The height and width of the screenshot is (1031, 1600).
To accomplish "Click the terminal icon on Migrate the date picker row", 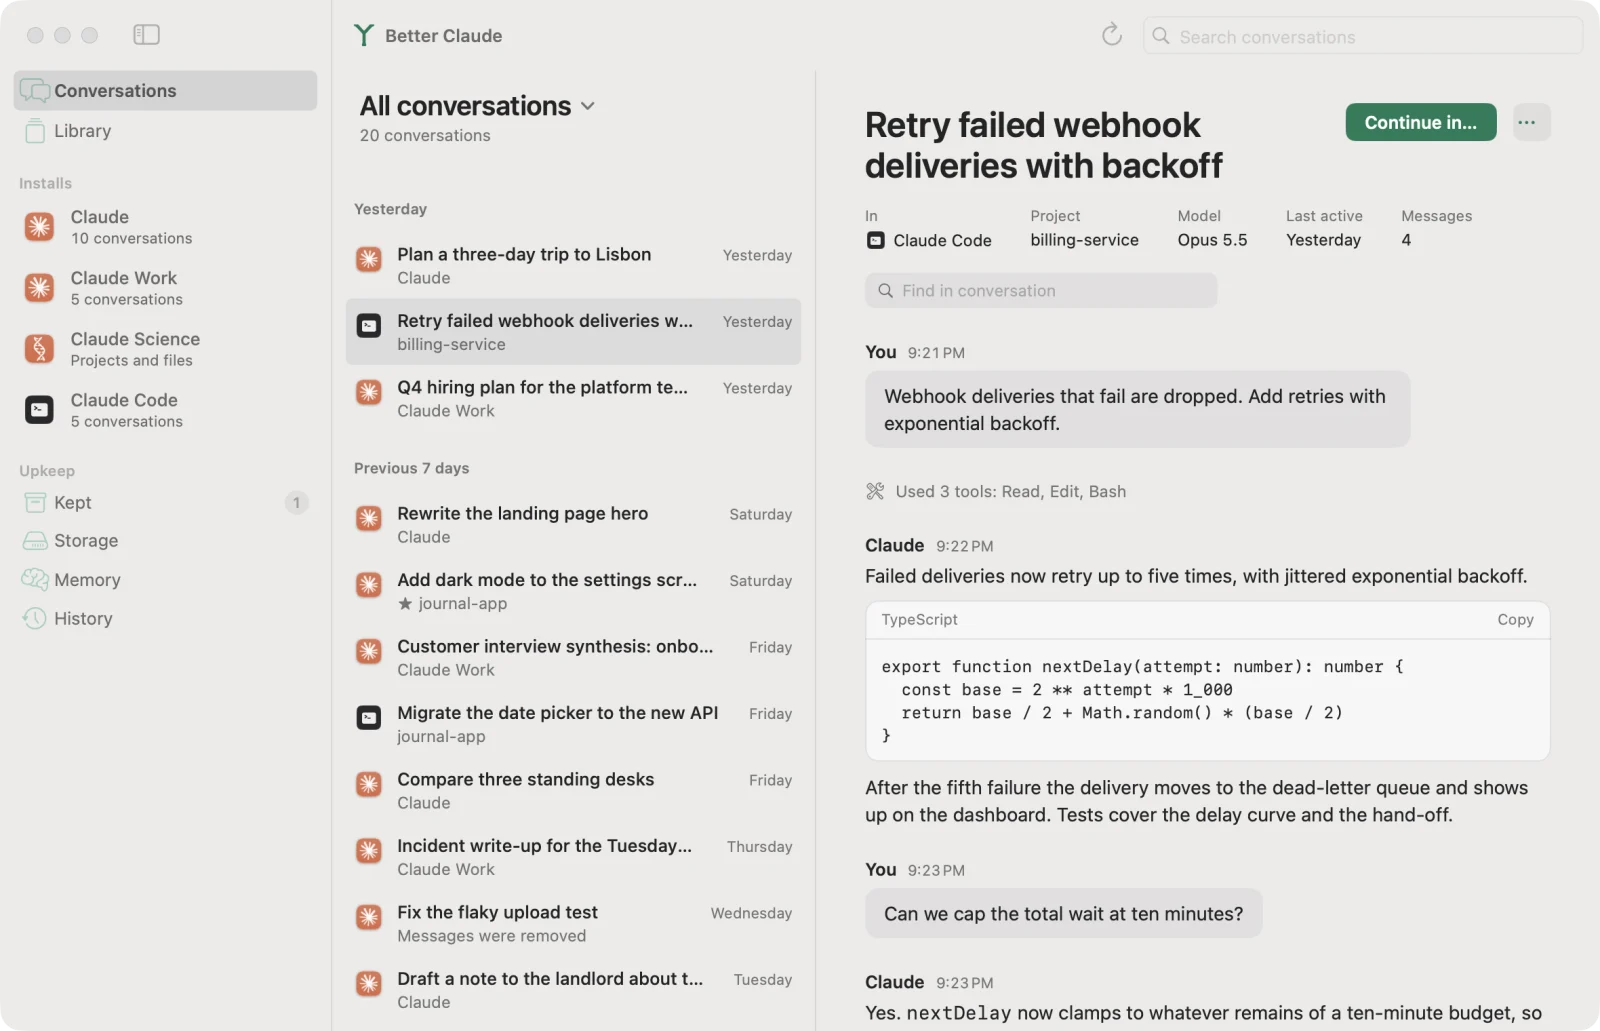I will tap(369, 718).
